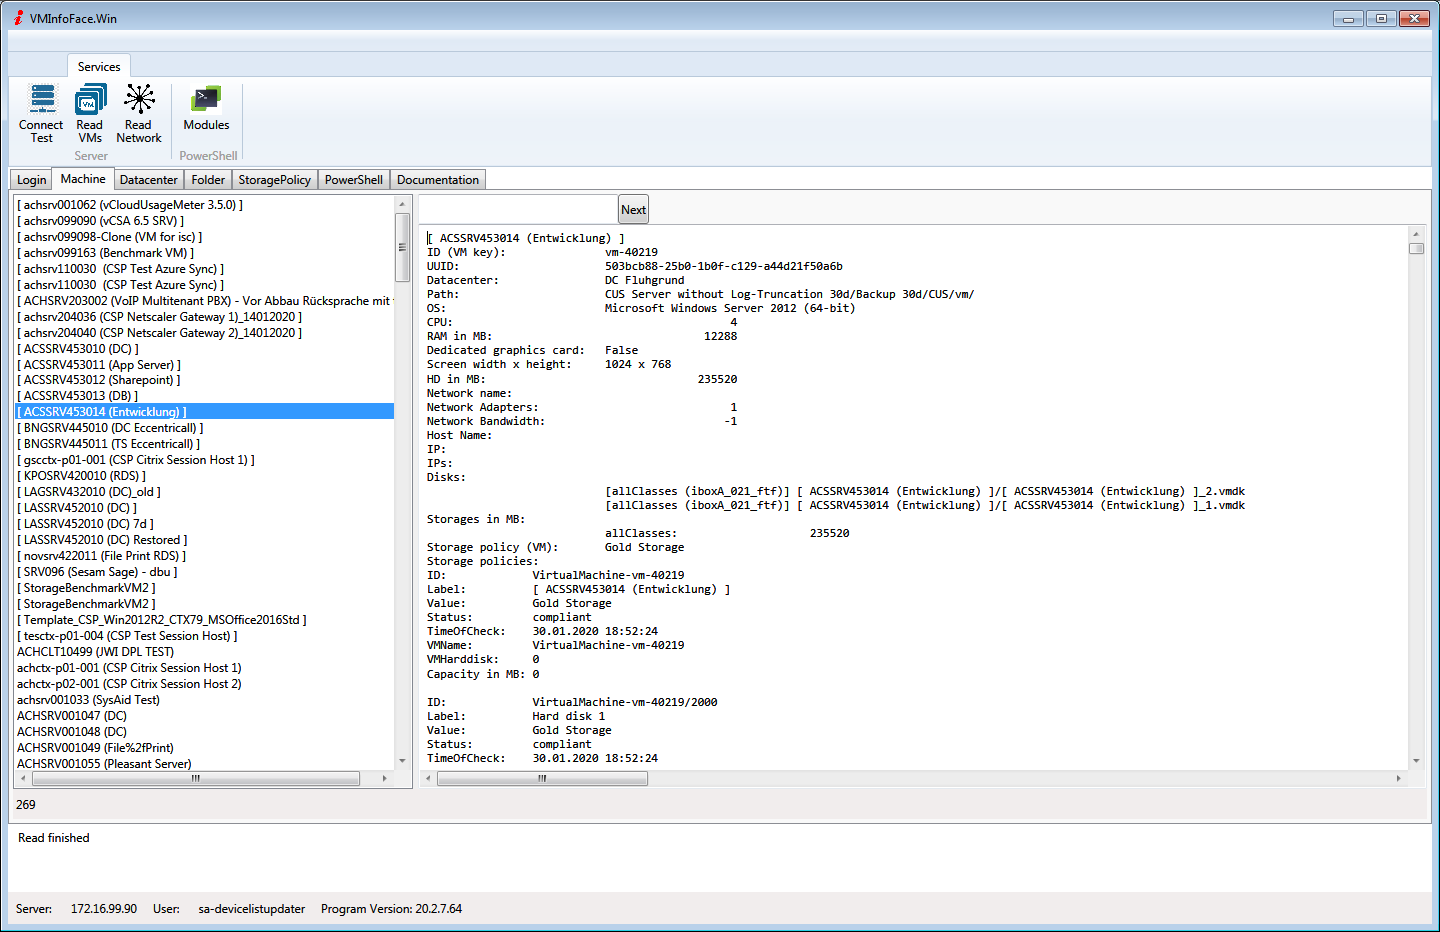Select achsrv099090 (vCSA 6.5 SRV) entry
The height and width of the screenshot is (932, 1440).
pyautogui.click(x=100, y=221)
